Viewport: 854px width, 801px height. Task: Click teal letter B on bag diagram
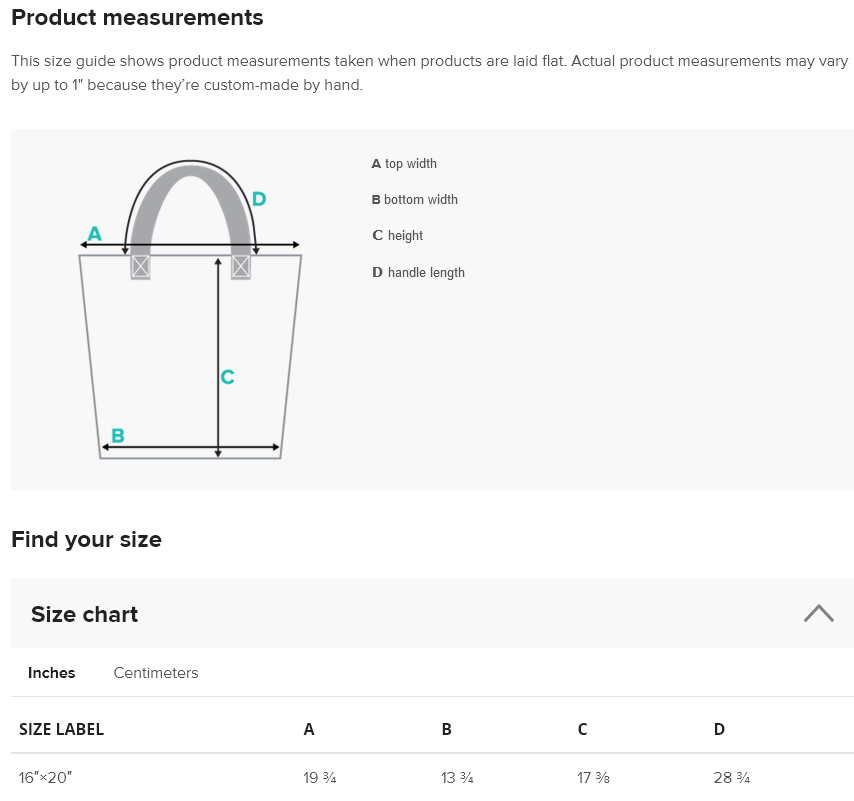pos(118,435)
